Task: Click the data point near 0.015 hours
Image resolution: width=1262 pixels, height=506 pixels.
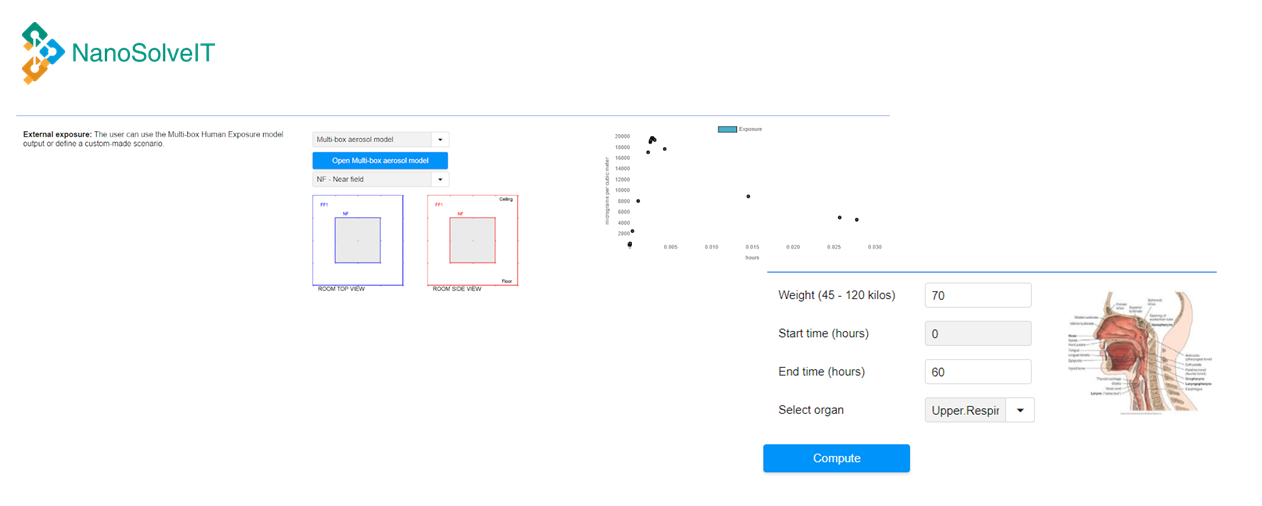Action: click(748, 196)
